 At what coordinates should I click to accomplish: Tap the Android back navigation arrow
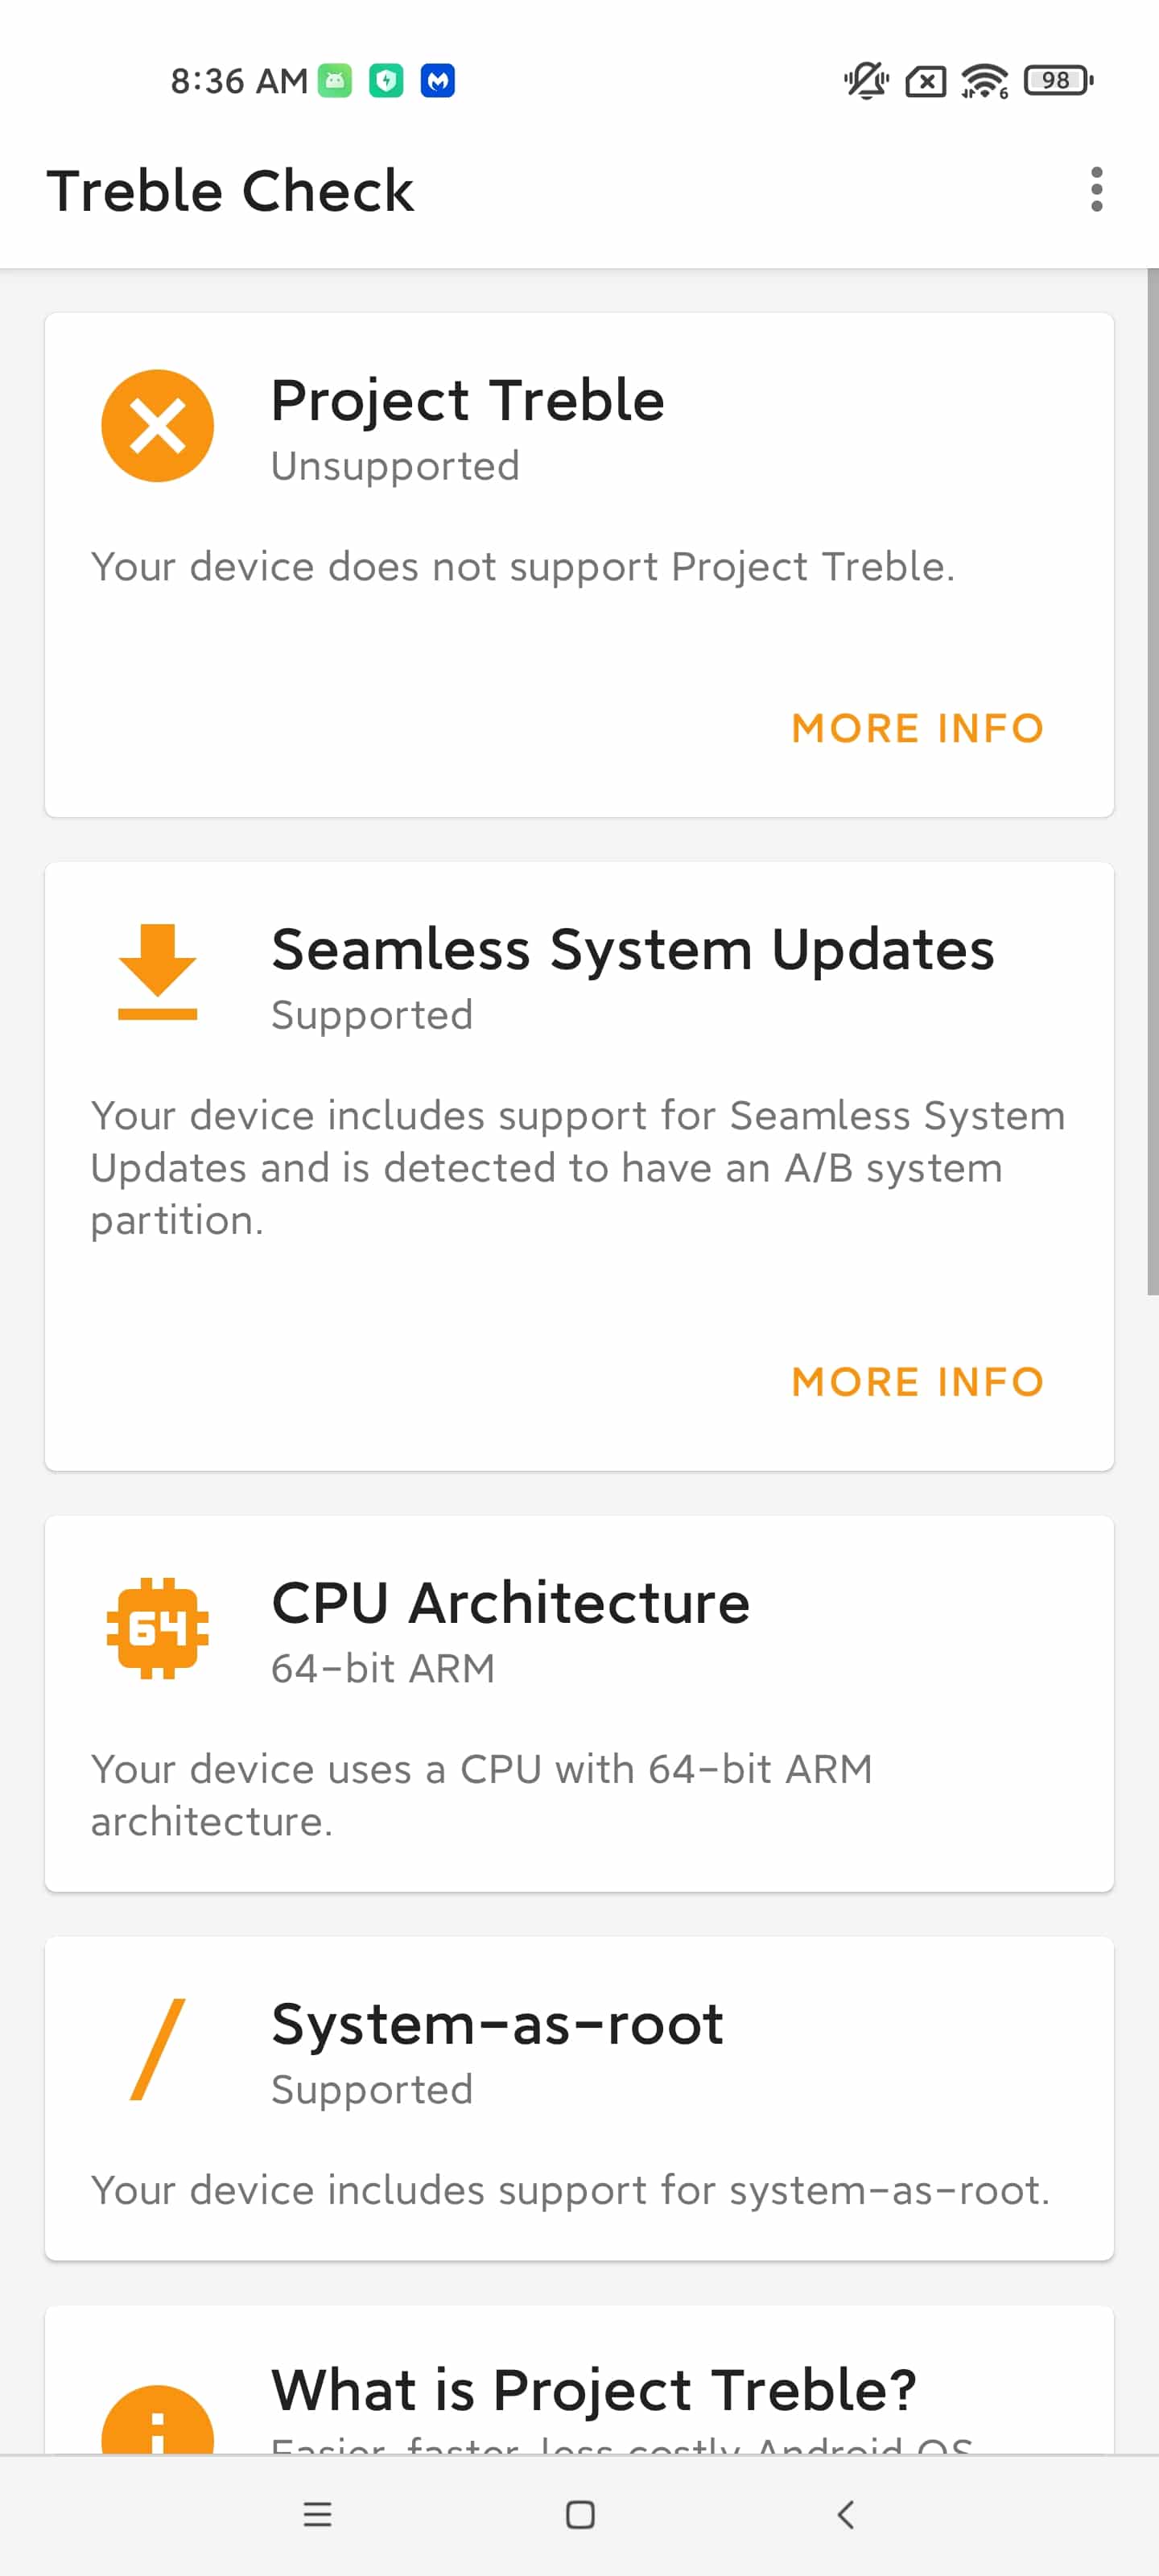click(845, 2514)
